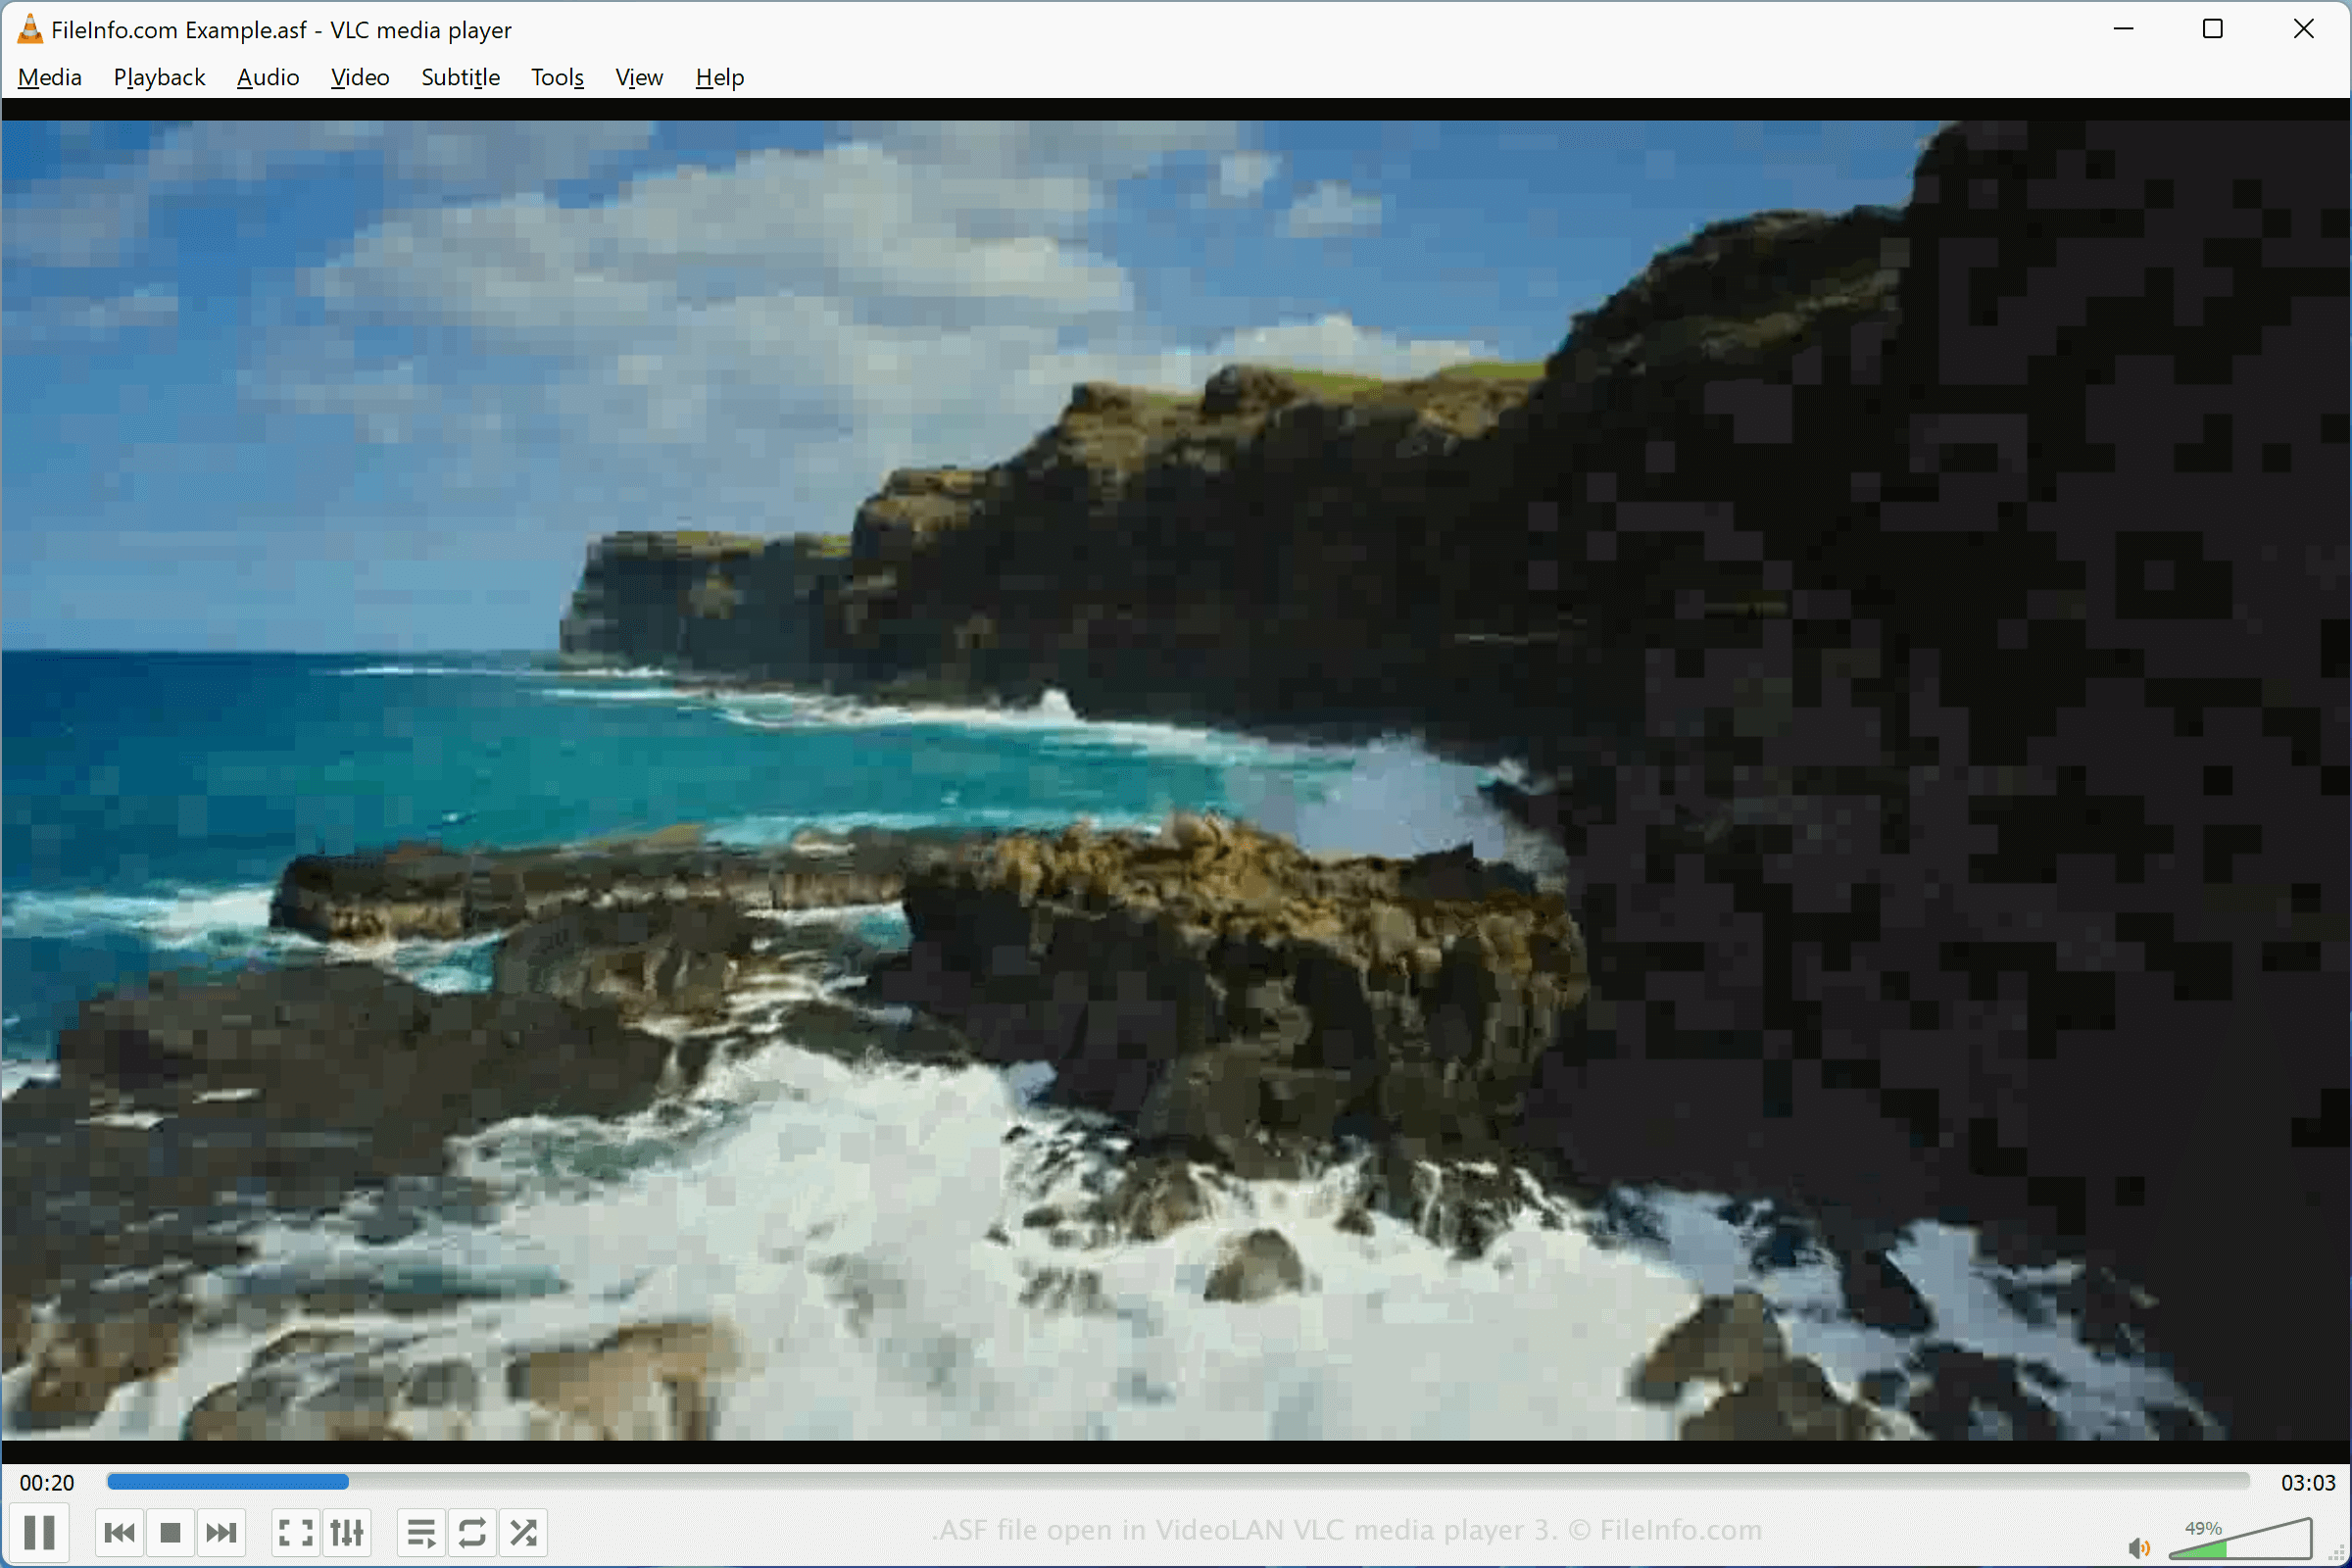Toggle loop repeat mode
Image resolution: width=2352 pixels, height=1568 pixels.
coord(472,1531)
